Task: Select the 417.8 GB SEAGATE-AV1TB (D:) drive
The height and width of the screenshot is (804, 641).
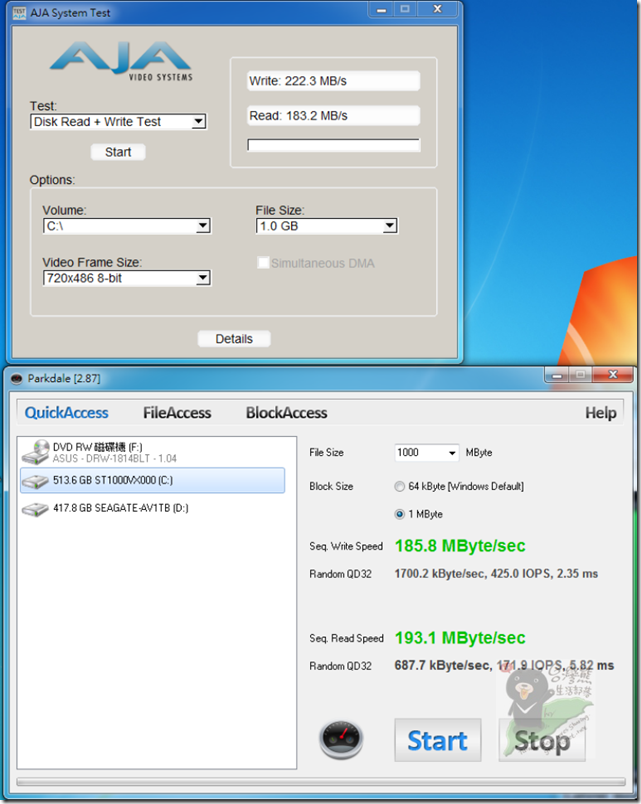Action: click(152, 508)
